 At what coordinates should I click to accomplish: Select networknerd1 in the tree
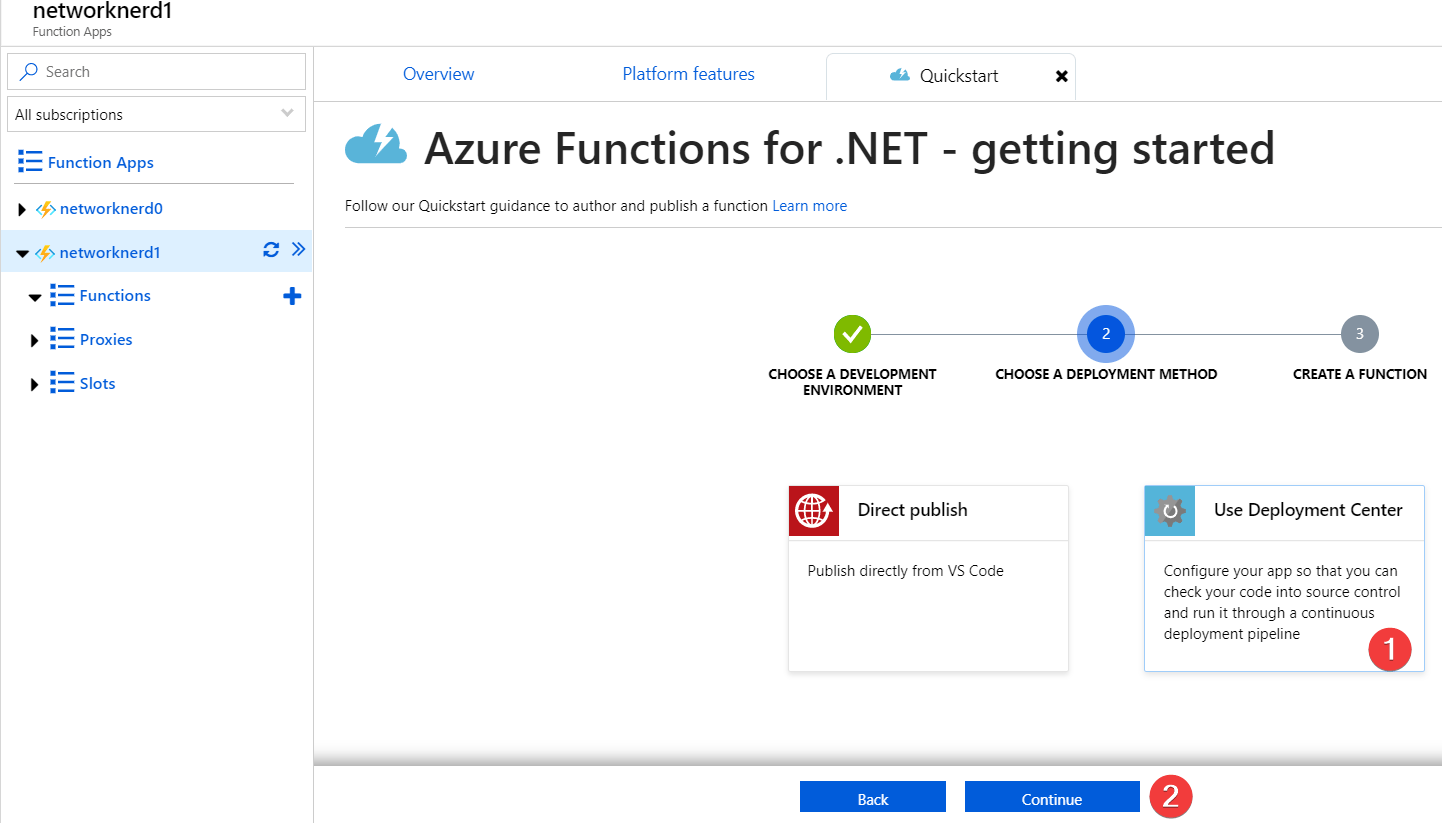(110, 253)
